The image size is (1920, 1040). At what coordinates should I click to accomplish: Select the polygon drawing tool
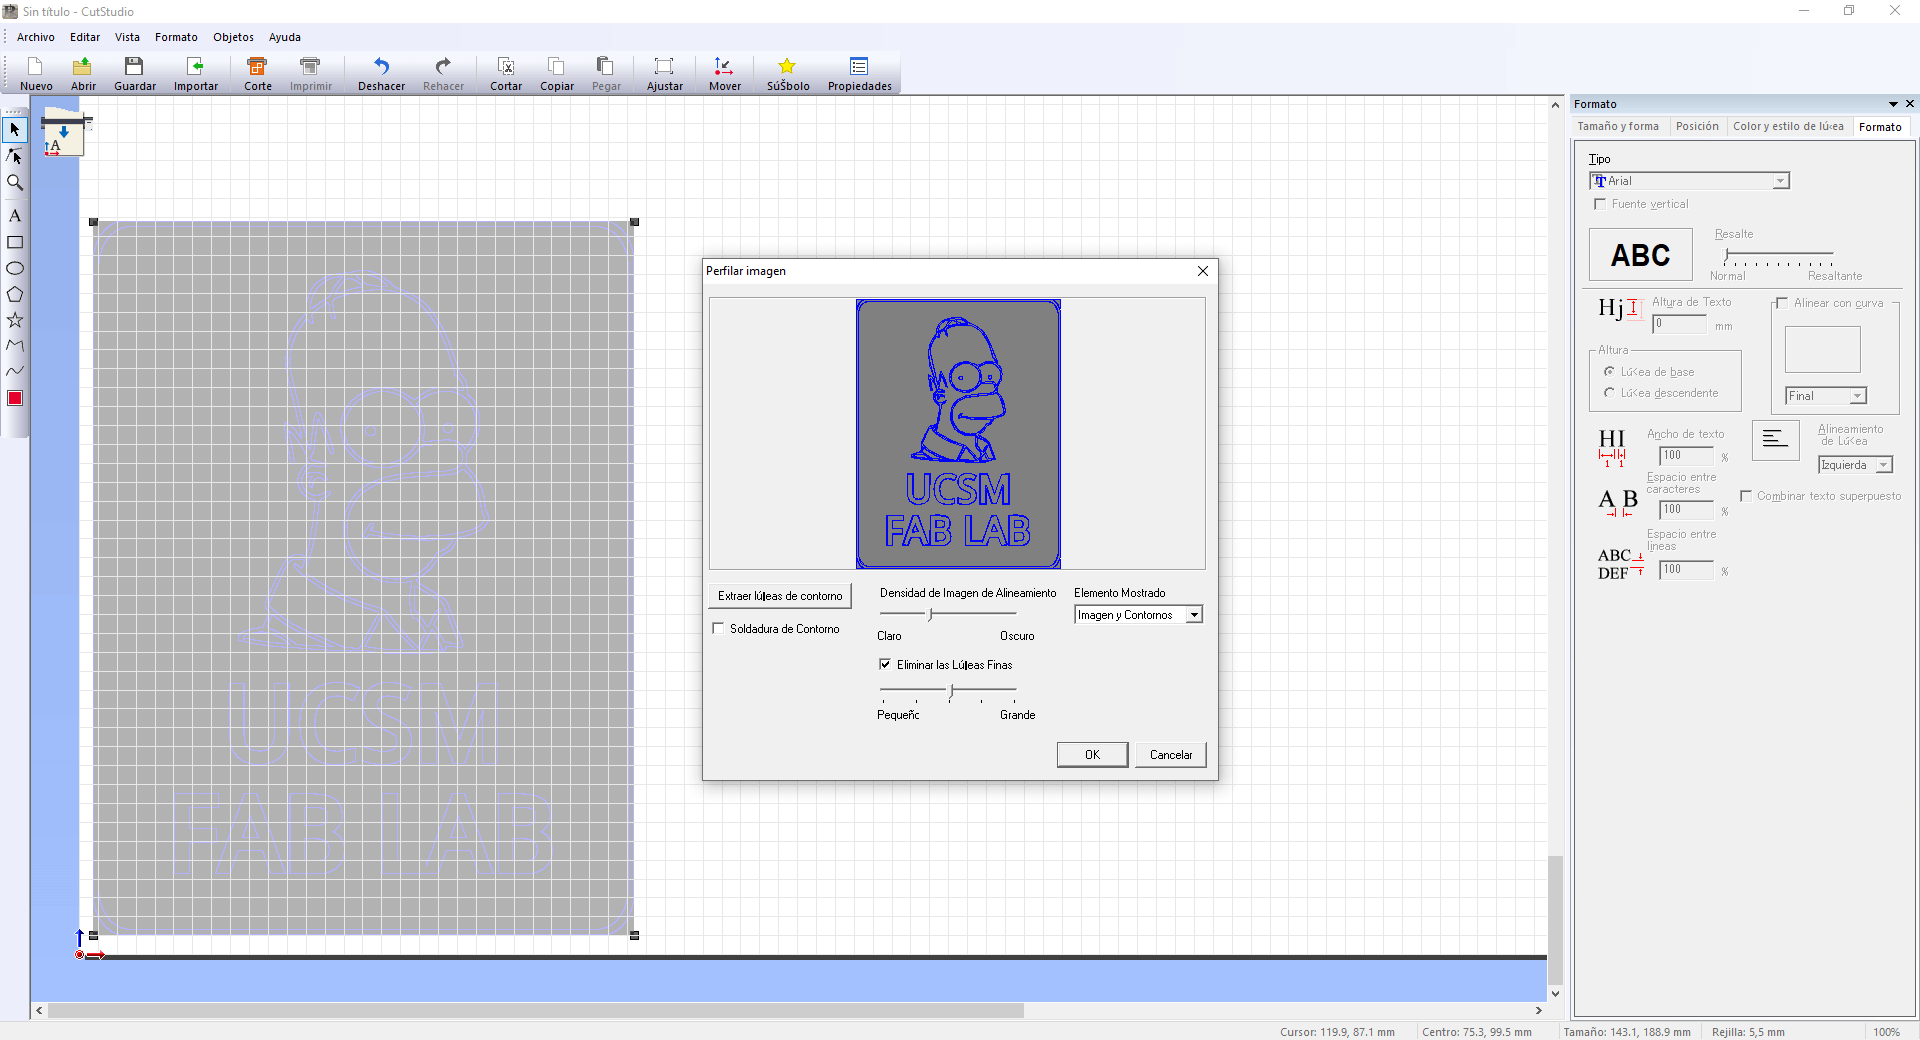tap(15, 294)
